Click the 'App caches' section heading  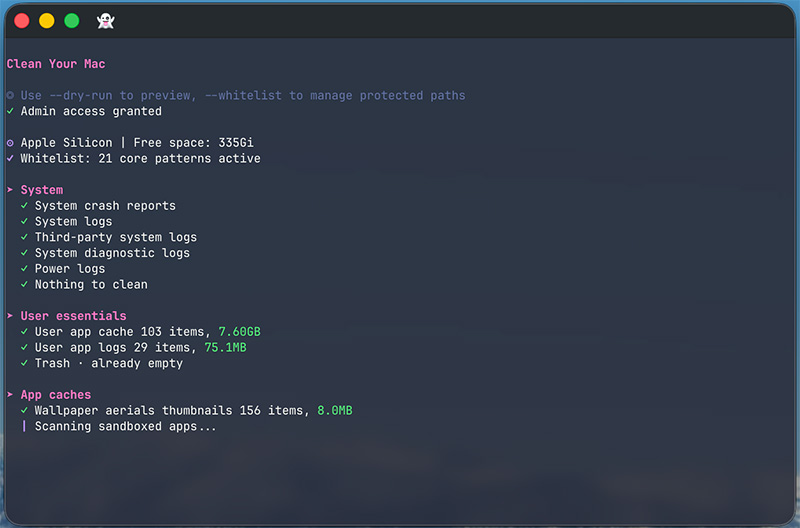pyautogui.click(x=56, y=395)
